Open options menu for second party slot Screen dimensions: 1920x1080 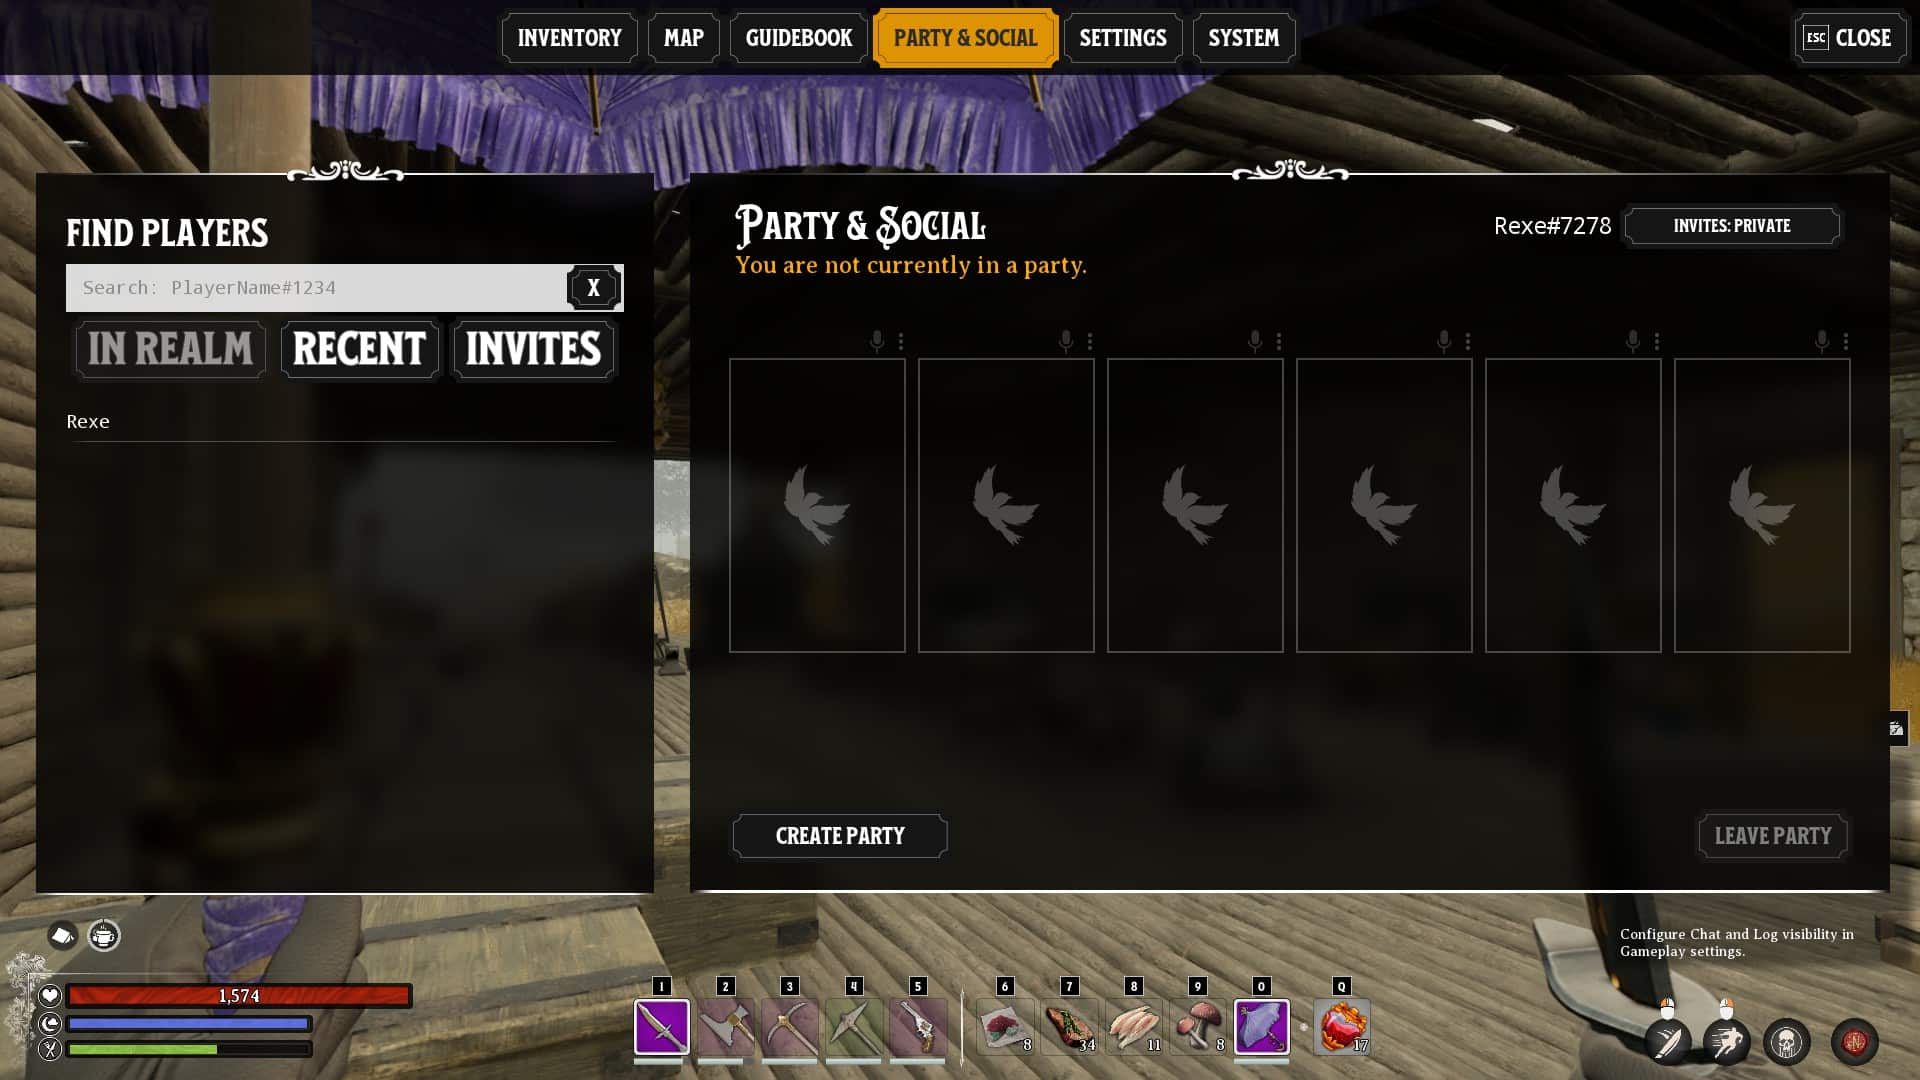pyautogui.click(x=1090, y=341)
